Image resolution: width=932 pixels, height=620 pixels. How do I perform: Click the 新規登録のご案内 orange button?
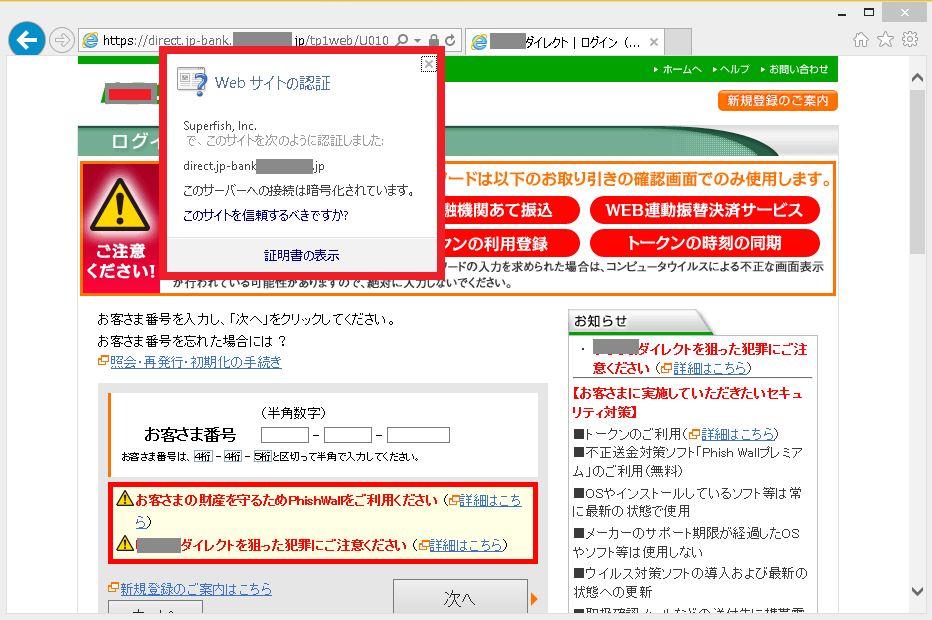click(x=777, y=100)
